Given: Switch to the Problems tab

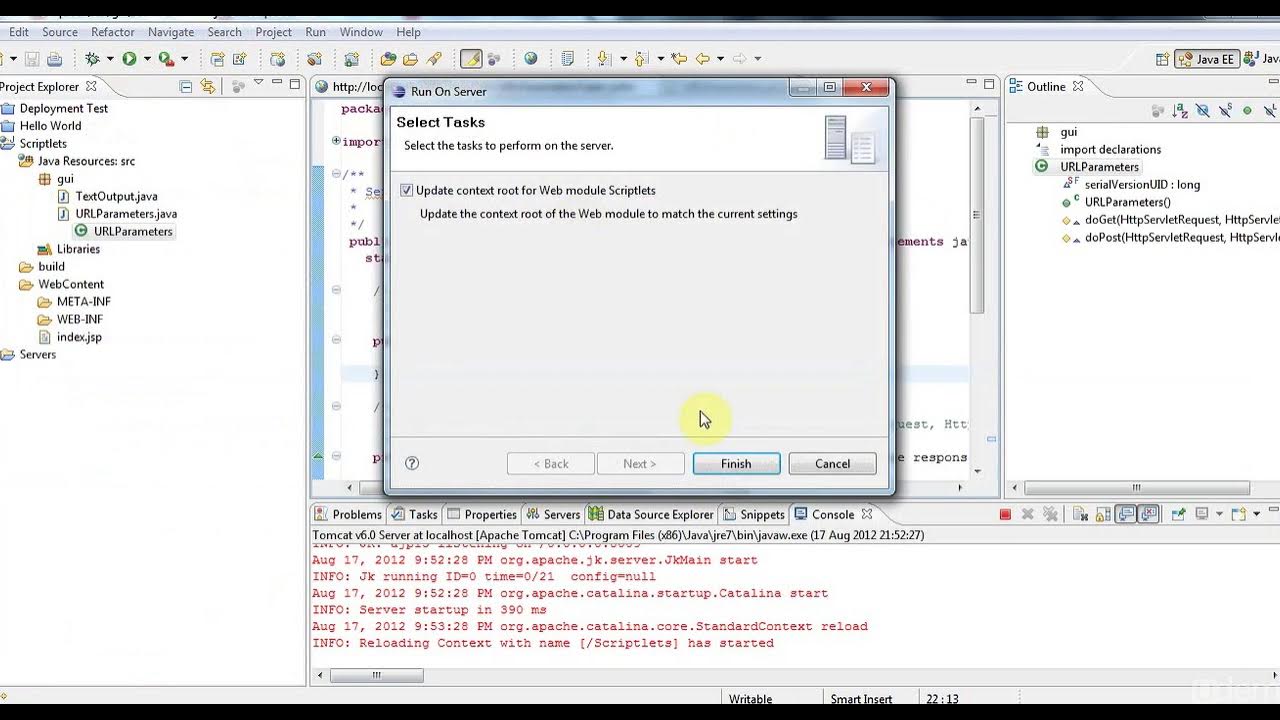Looking at the screenshot, I should (x=348, y=514).
